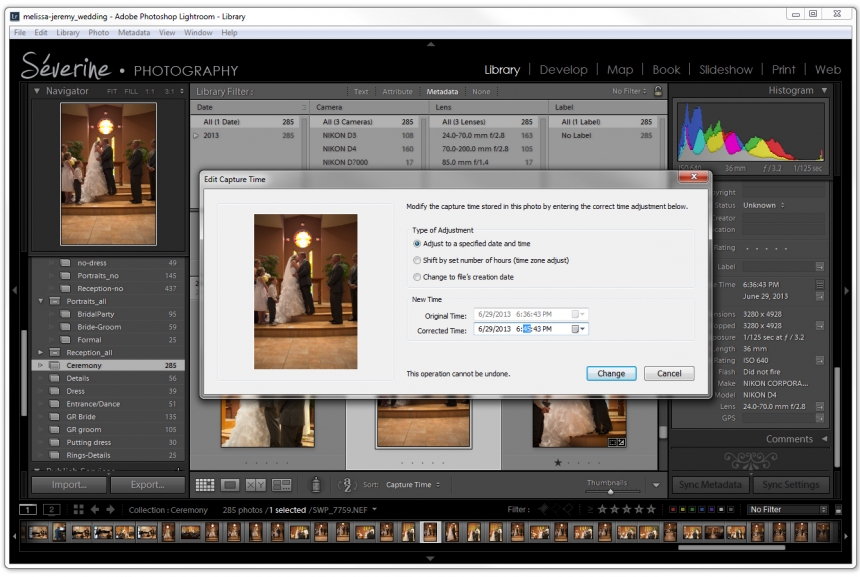Switch to the Develop module

[564, 70]
